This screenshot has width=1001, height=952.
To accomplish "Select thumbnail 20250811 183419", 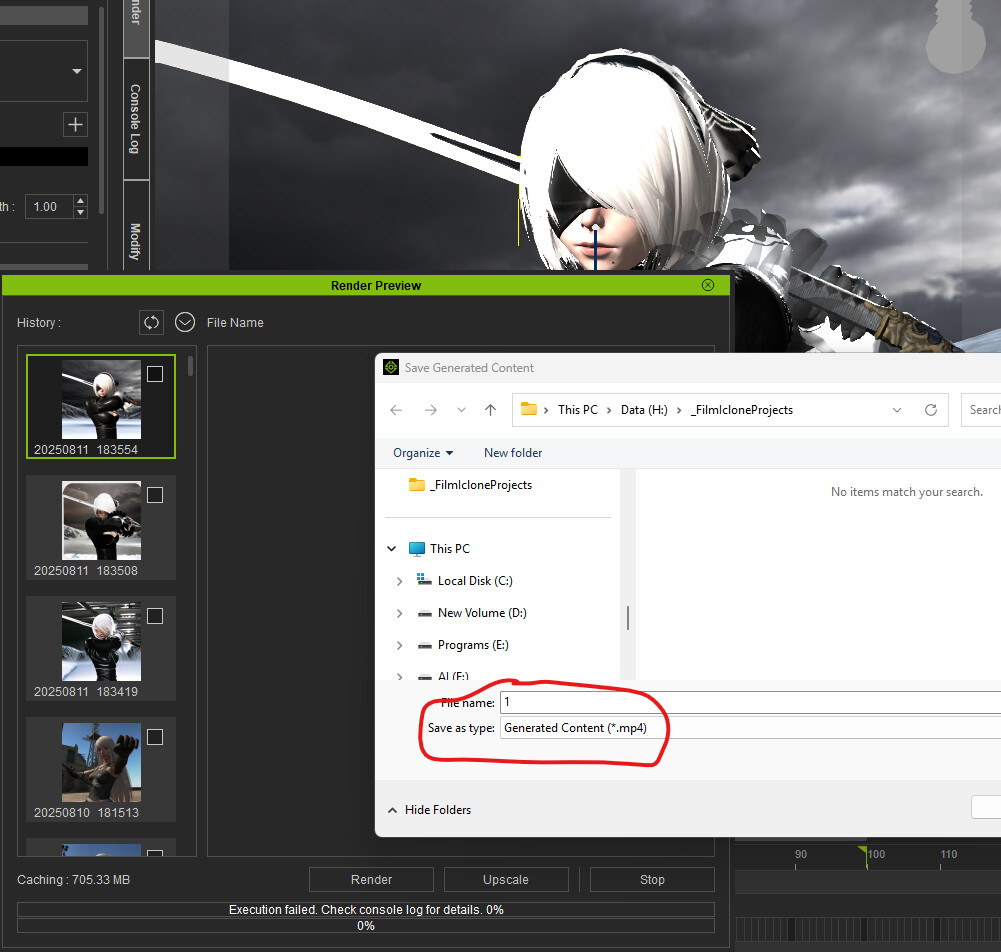I will (101, 642).
